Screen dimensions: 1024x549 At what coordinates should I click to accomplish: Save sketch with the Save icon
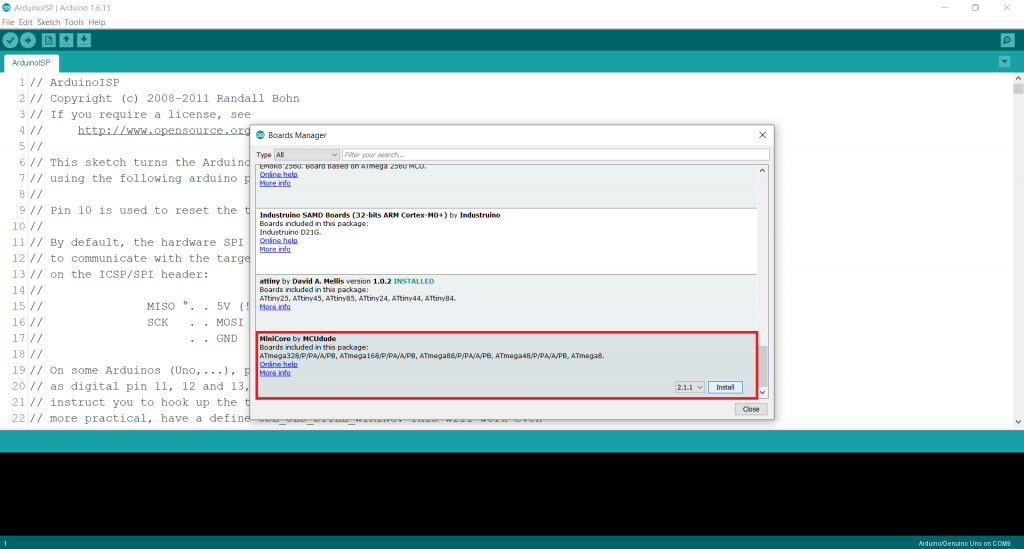click(84, 40)
